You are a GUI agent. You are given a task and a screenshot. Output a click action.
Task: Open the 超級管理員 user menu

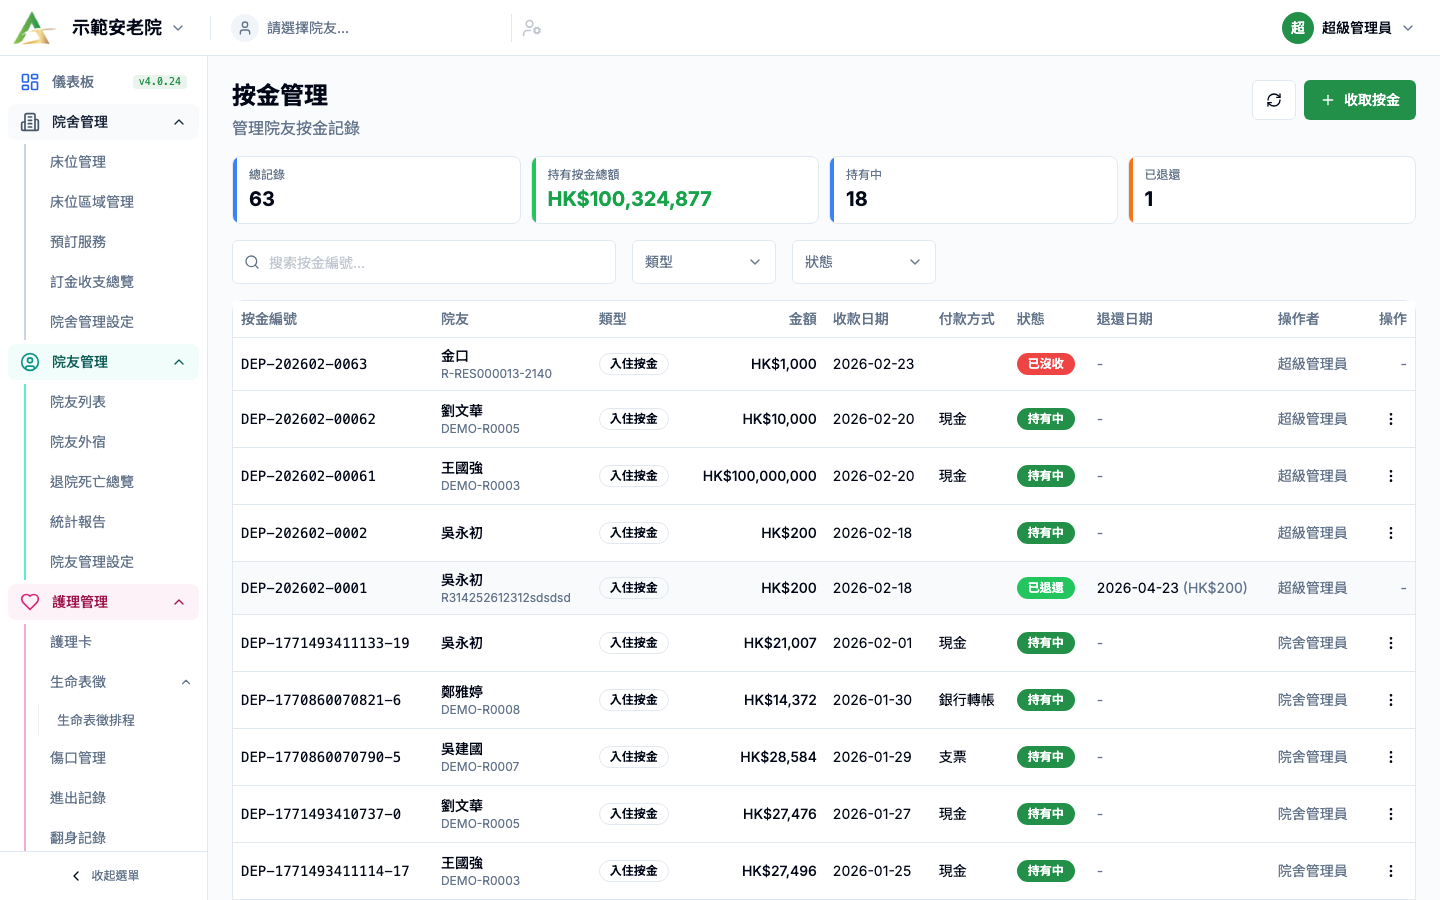pyautogui.click(x=1348, y=28)
